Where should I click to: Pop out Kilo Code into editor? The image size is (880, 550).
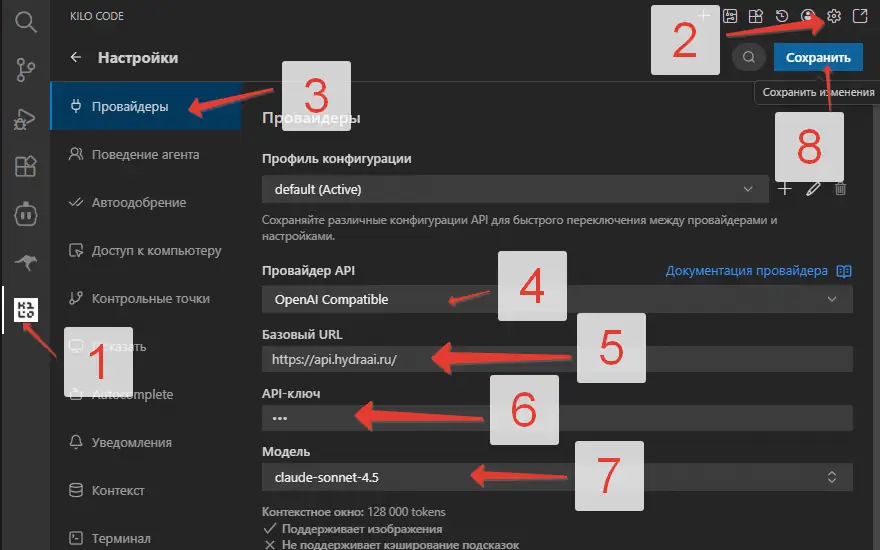858,17
